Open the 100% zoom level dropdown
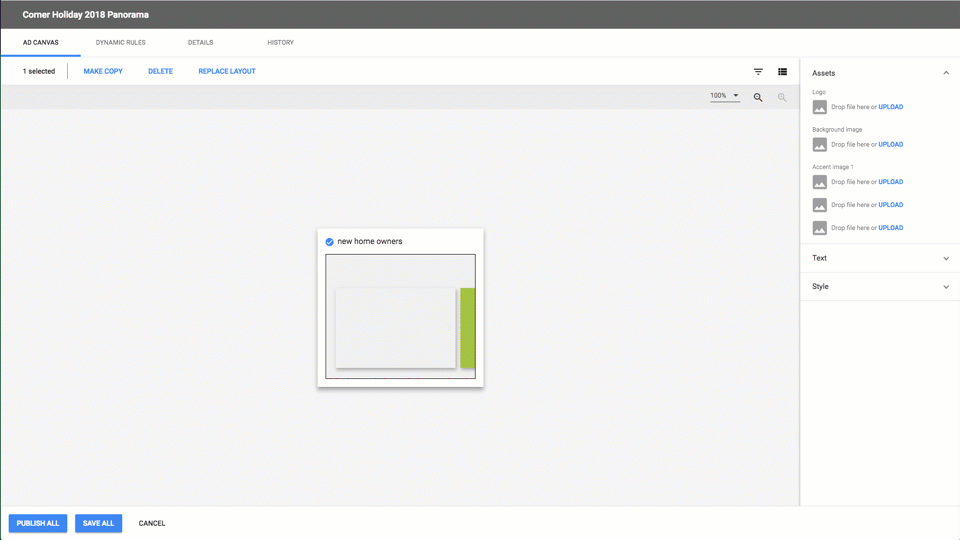 (x=725, y=96)
